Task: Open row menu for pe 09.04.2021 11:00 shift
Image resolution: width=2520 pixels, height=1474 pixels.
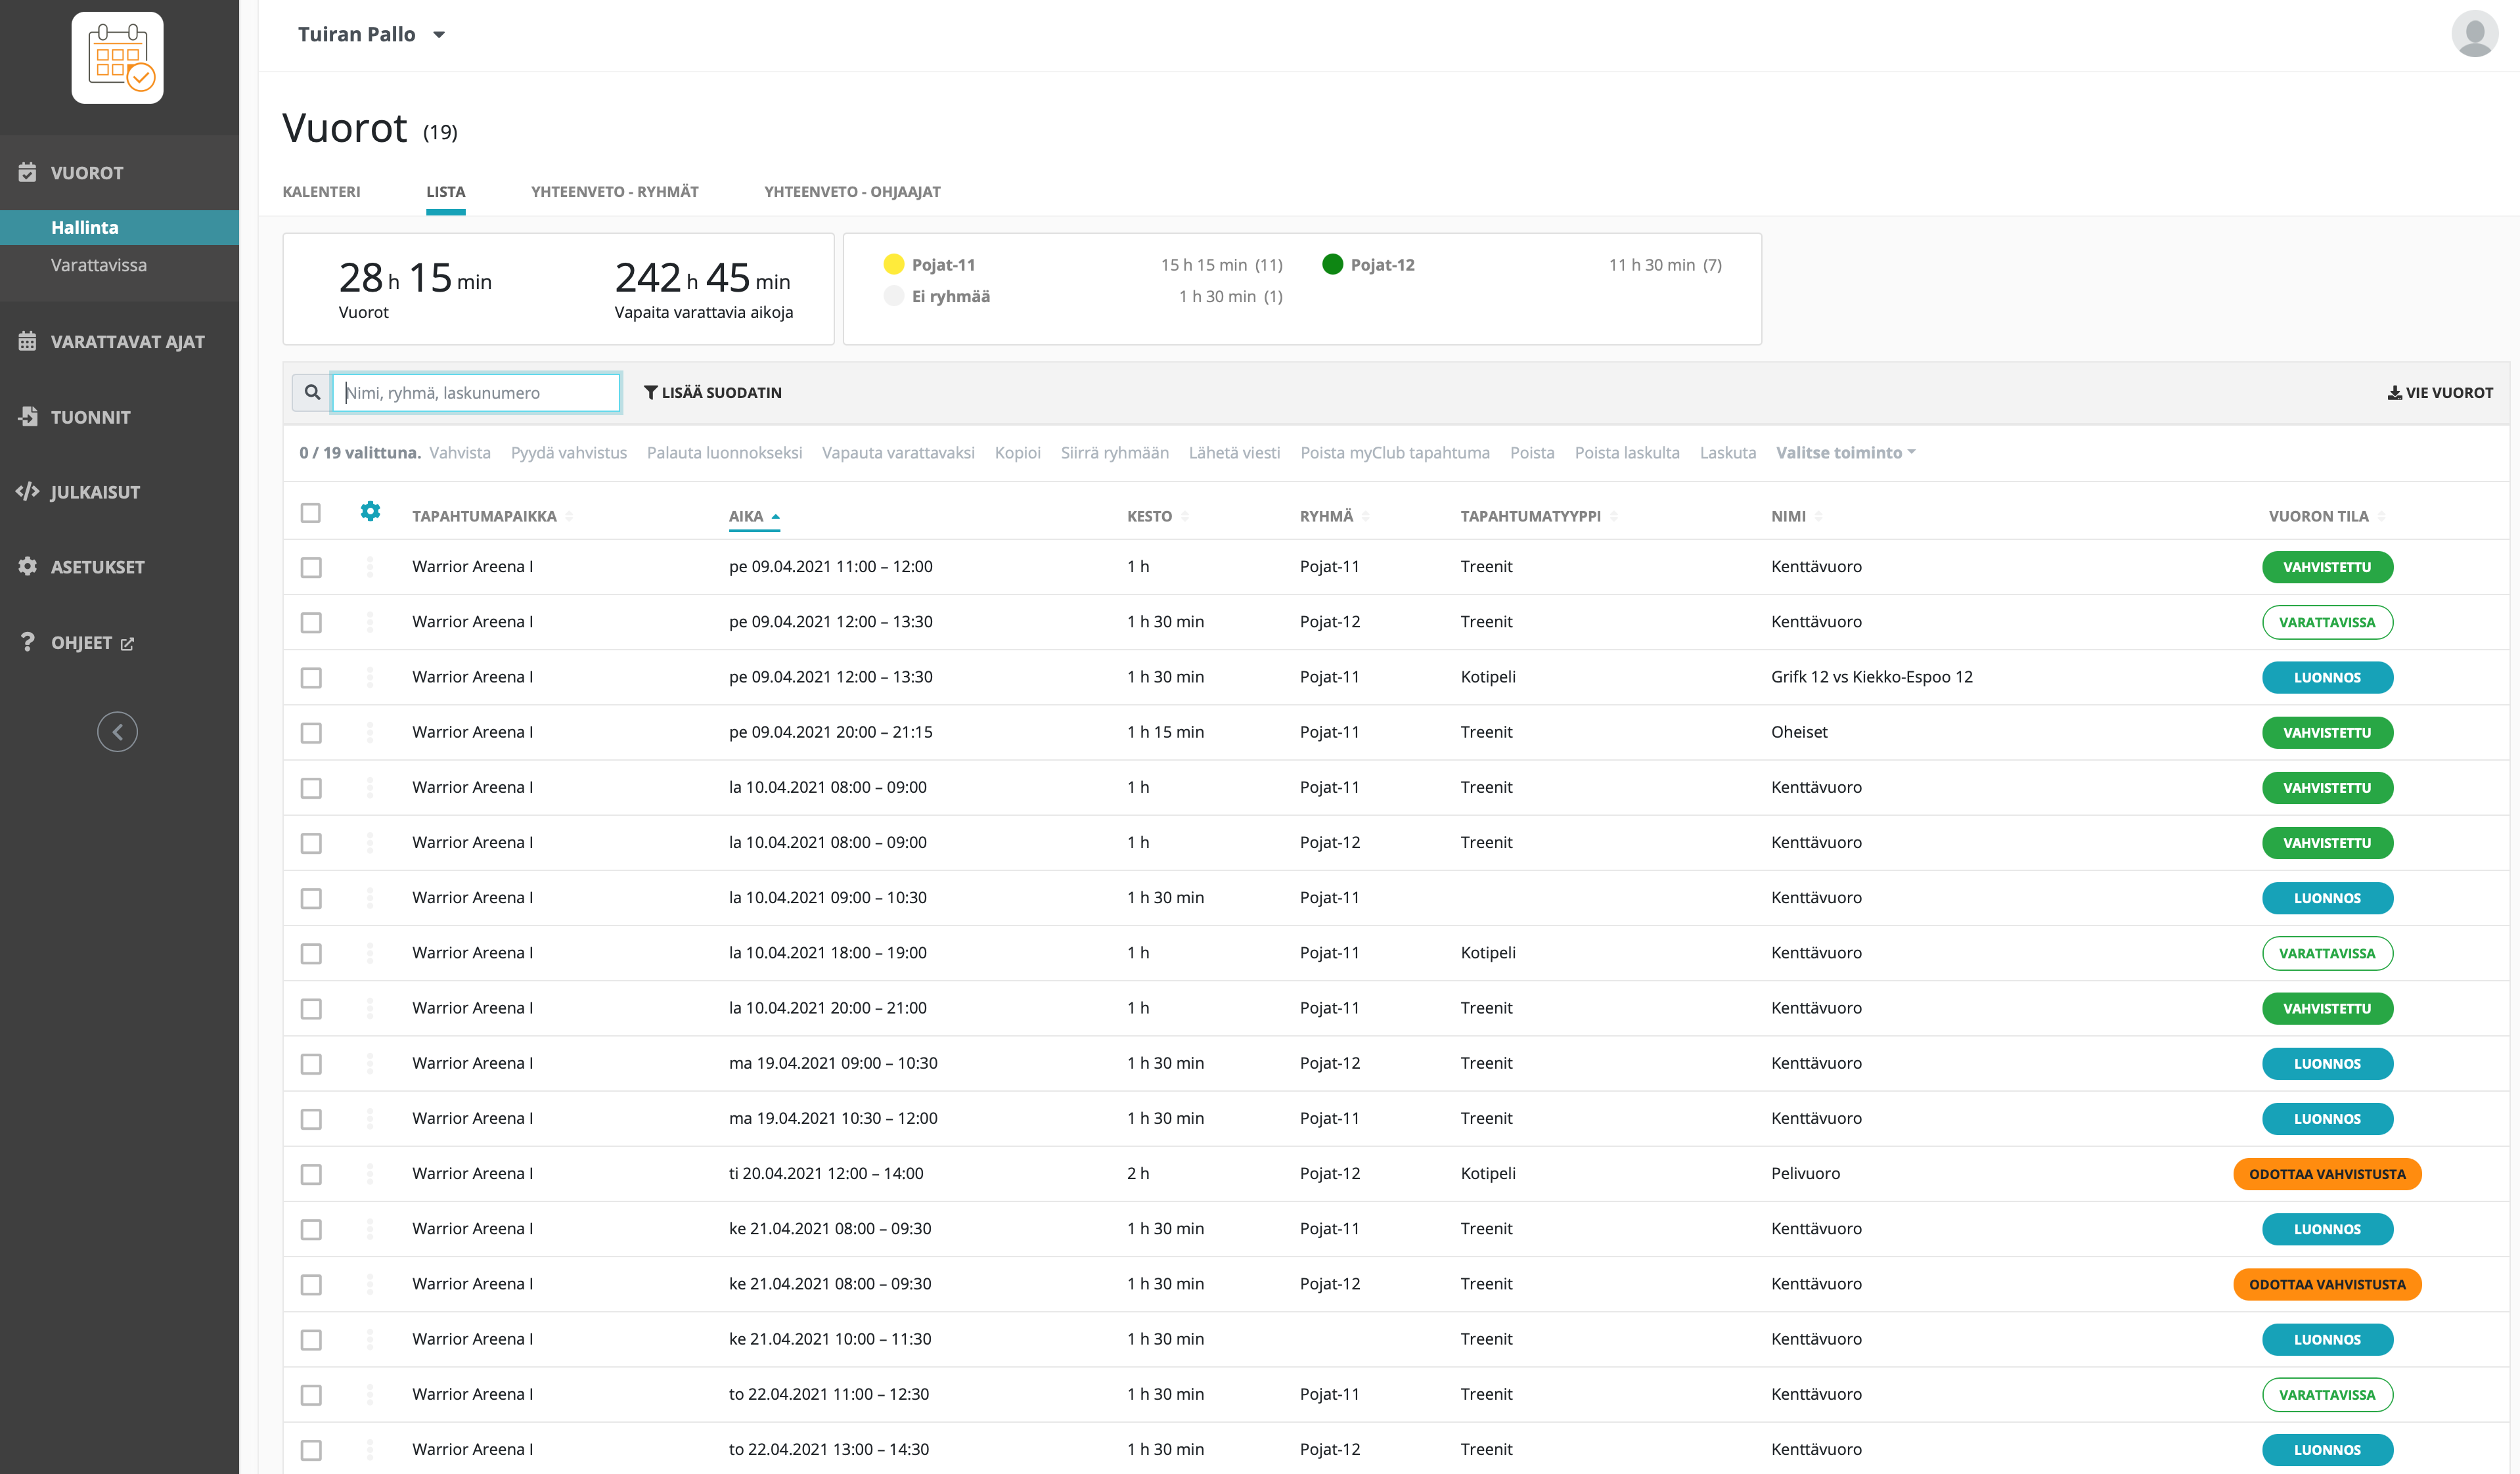Action: [x=370, y=567]
